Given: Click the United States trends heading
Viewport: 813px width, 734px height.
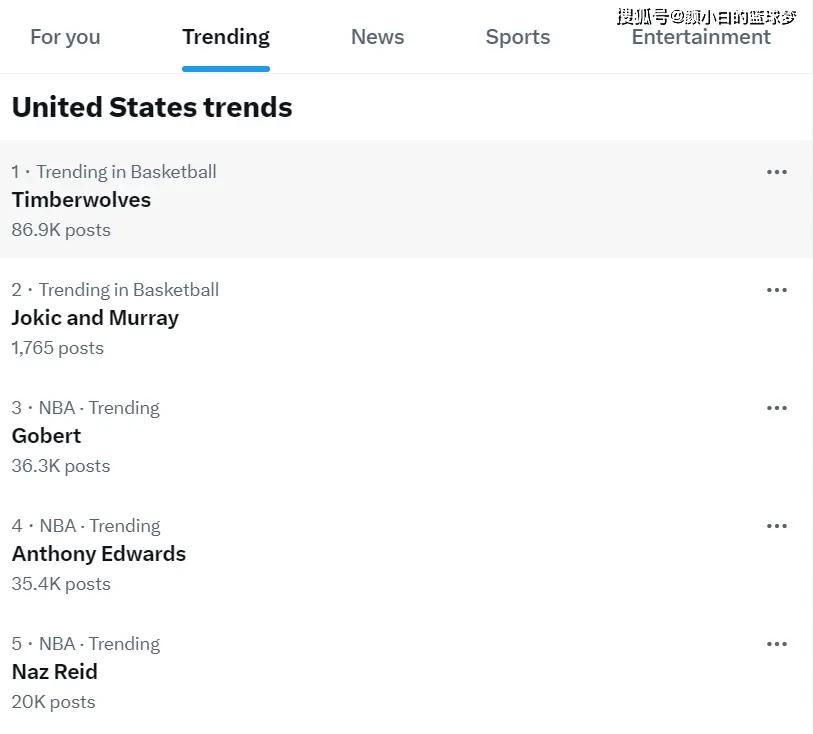Looking at the screenshot, I should 152,107.
